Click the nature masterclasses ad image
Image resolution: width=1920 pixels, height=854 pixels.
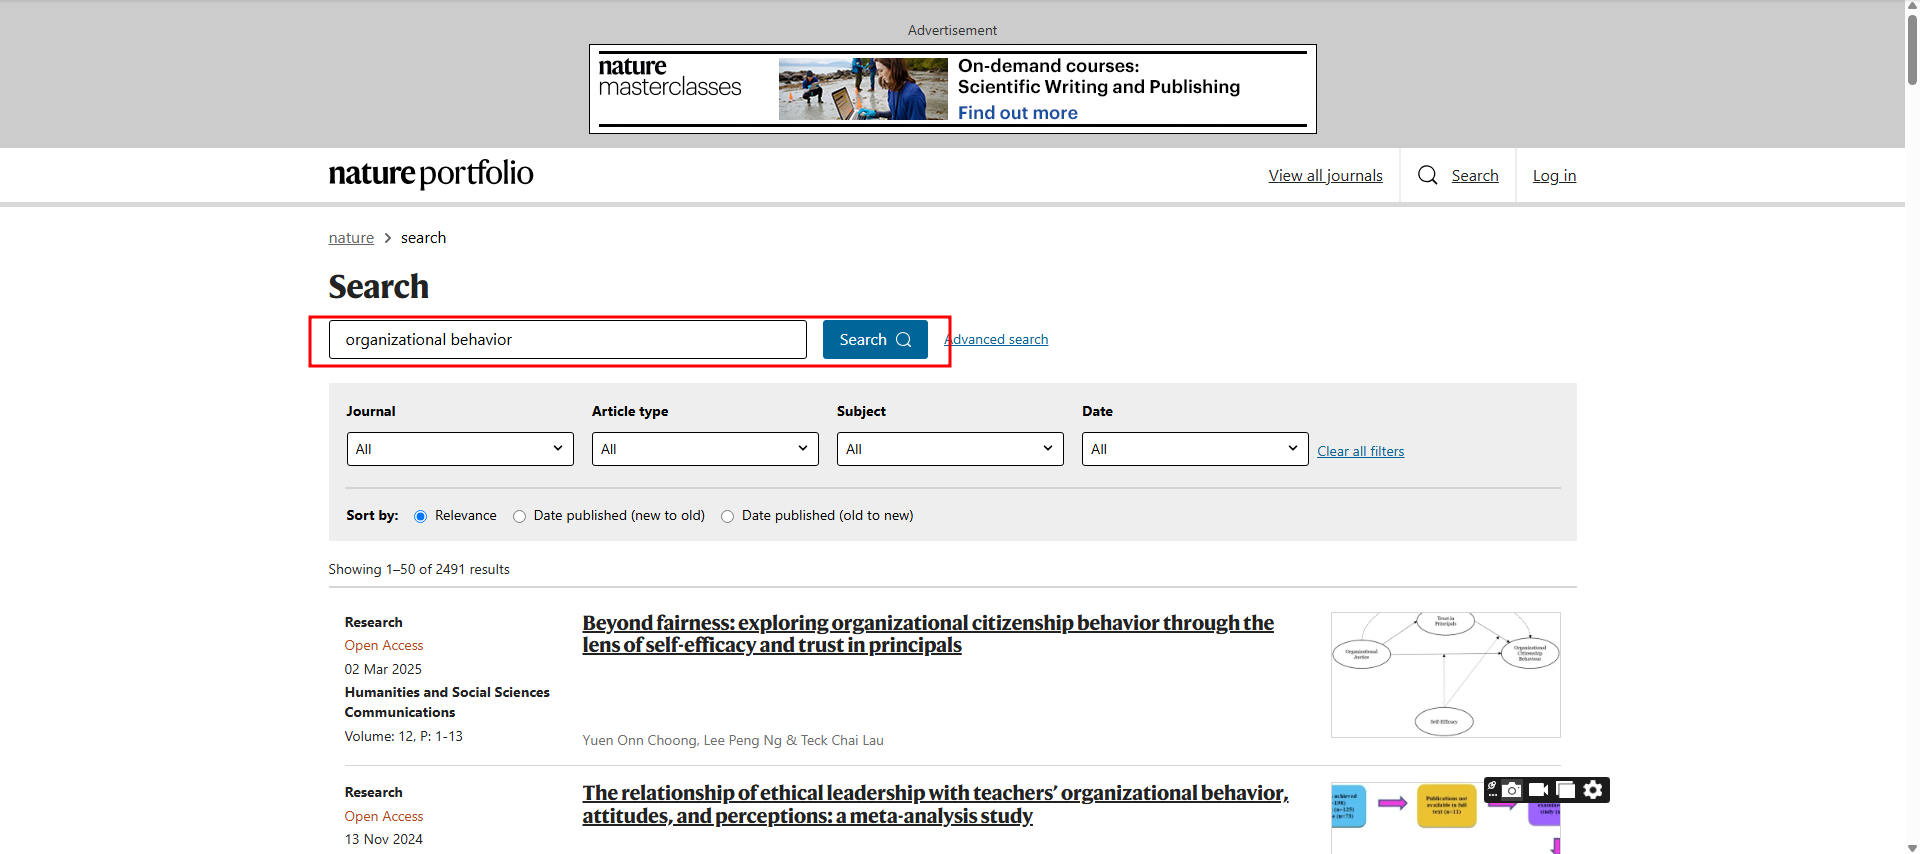pos(862,89)
